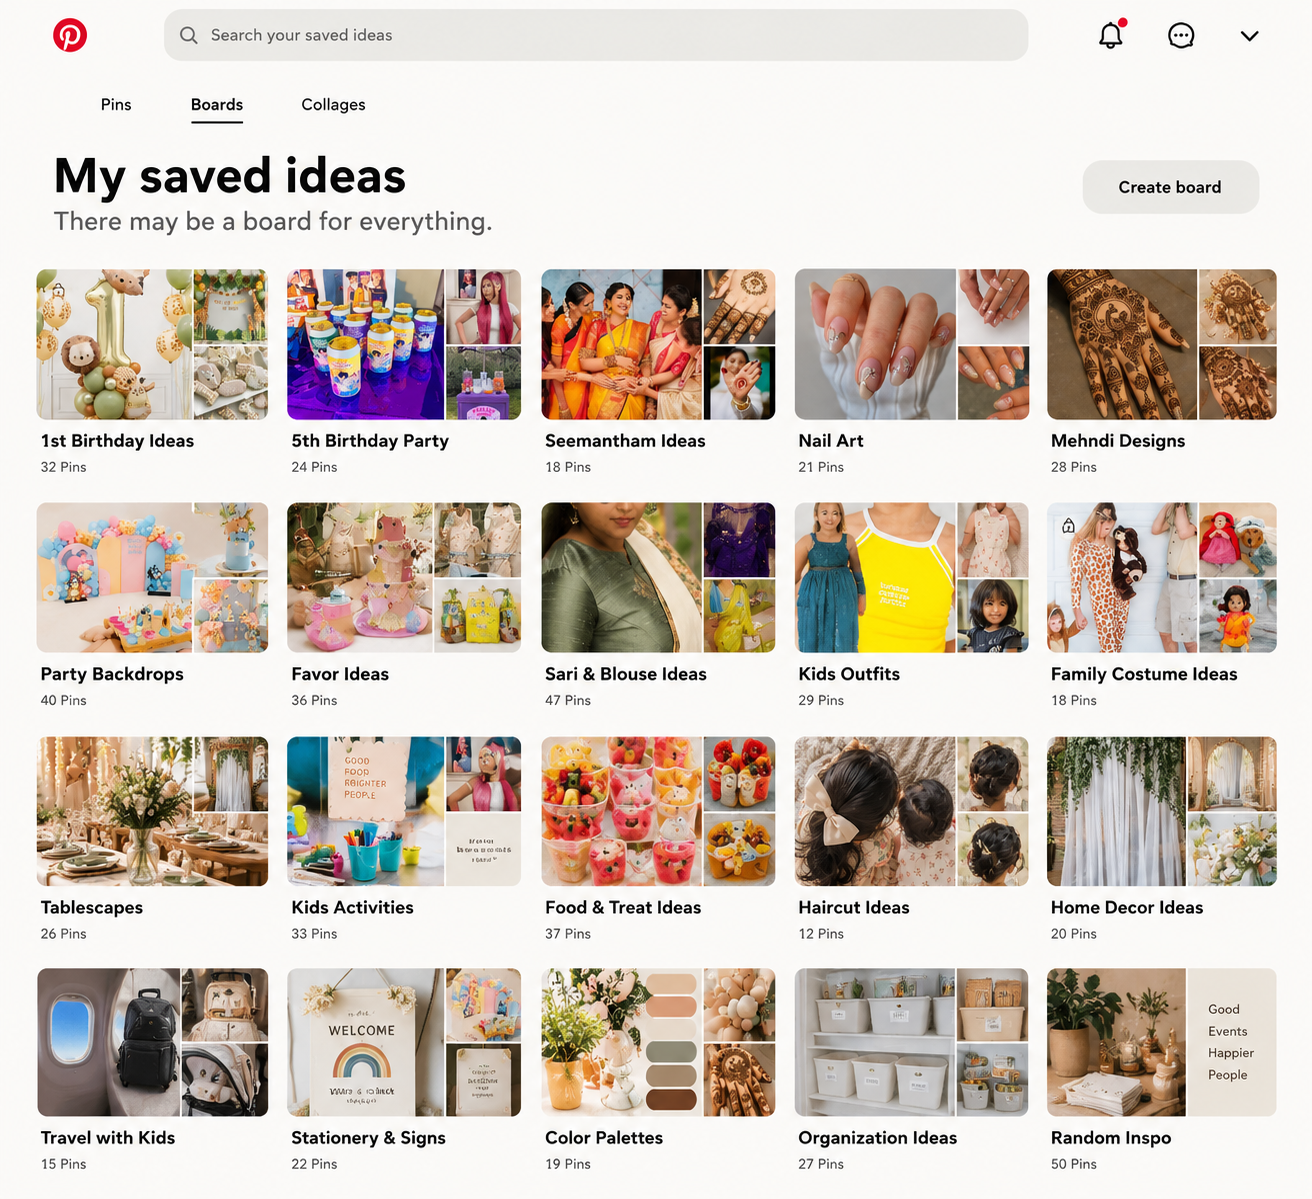Screen dimensions: 1312x1199
Task: Open the messages chat bubble icon
Action: click(1181, 36)
